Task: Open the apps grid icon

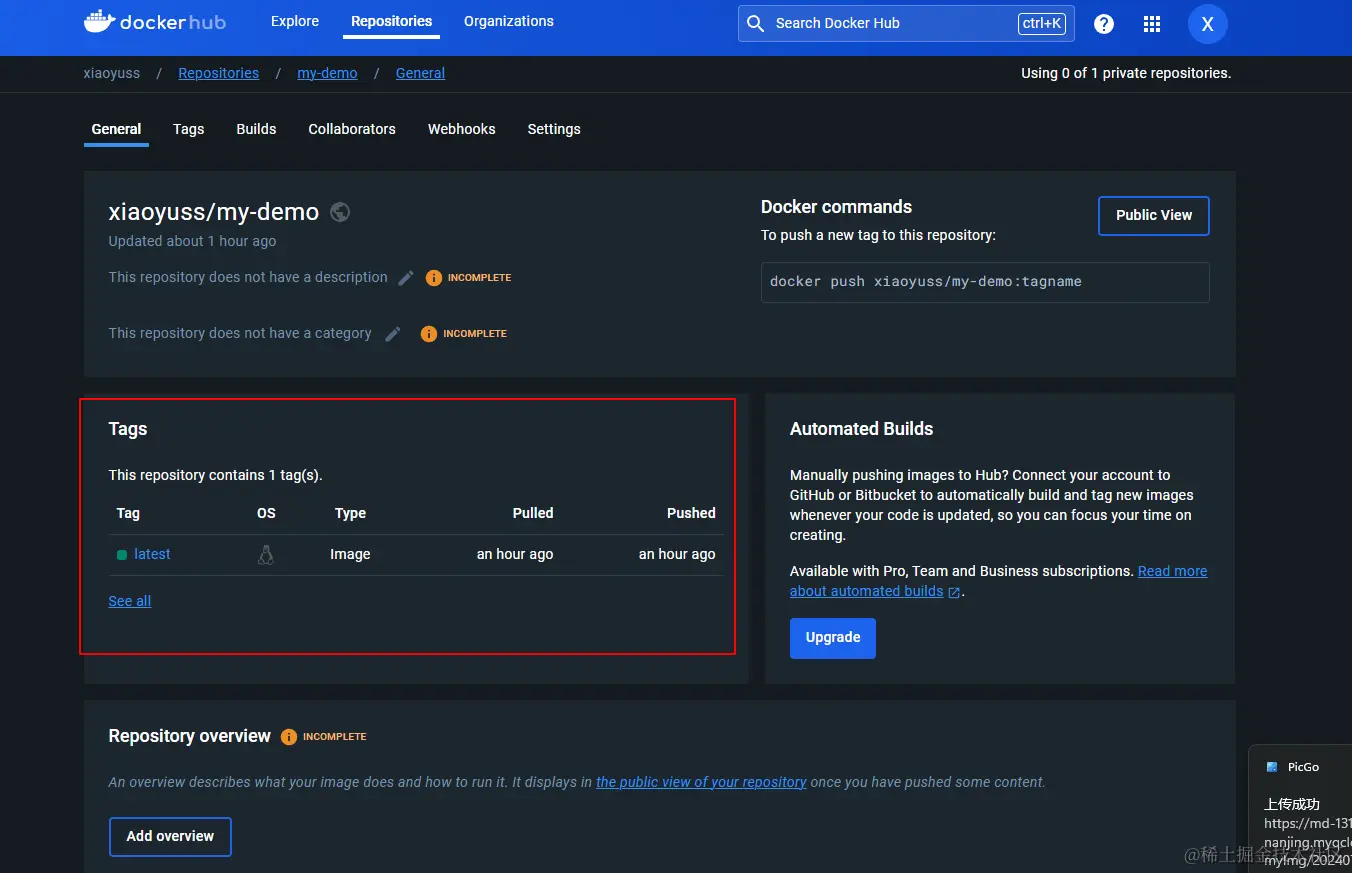Action: pyautogui.click(x=1152, y=24)
